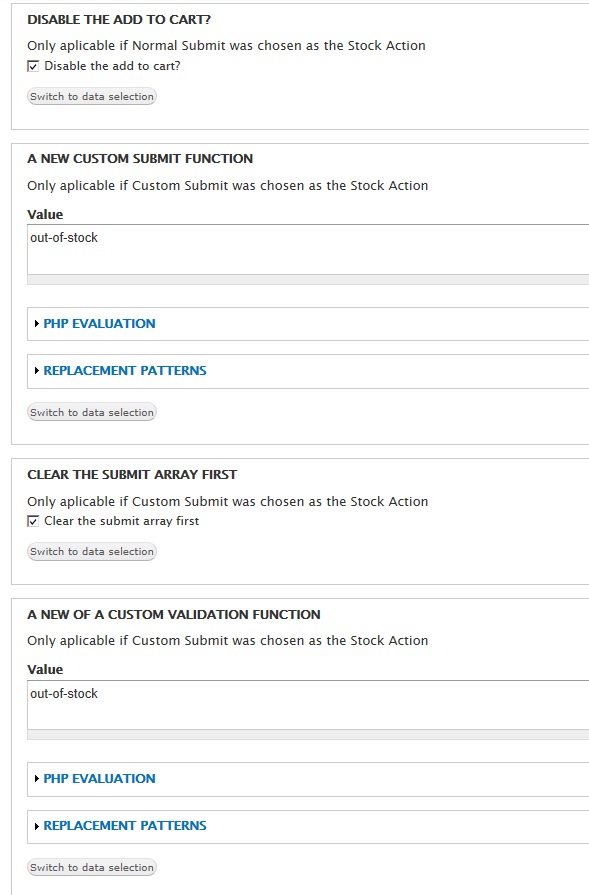Screen dimensions: 589x895
Task: Click the disclosure triangle beside PHP Evaluation in Custom Submit Function
Action: [37, 324]
